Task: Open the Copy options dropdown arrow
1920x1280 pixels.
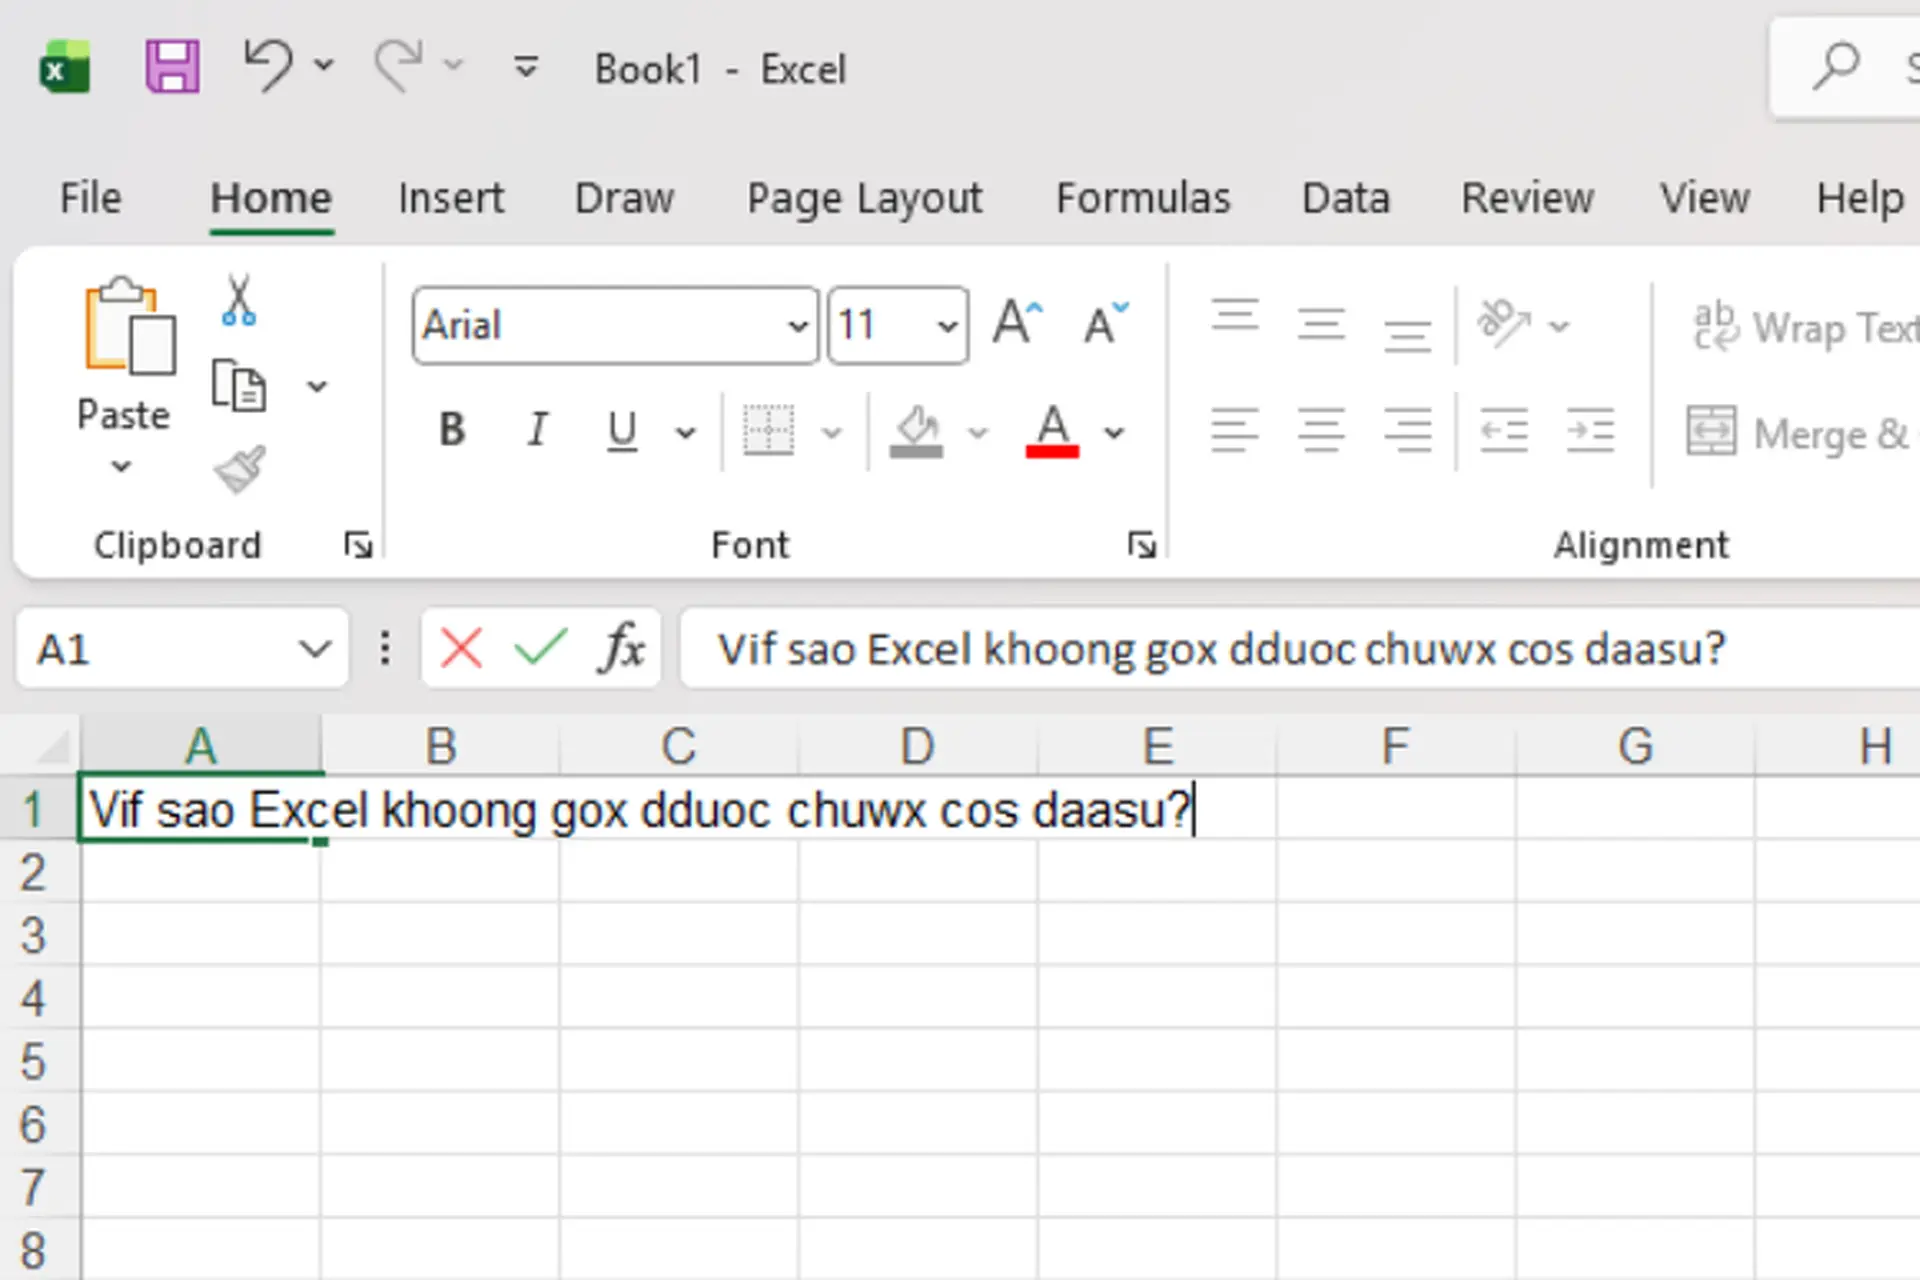Action: pos(317,386)
